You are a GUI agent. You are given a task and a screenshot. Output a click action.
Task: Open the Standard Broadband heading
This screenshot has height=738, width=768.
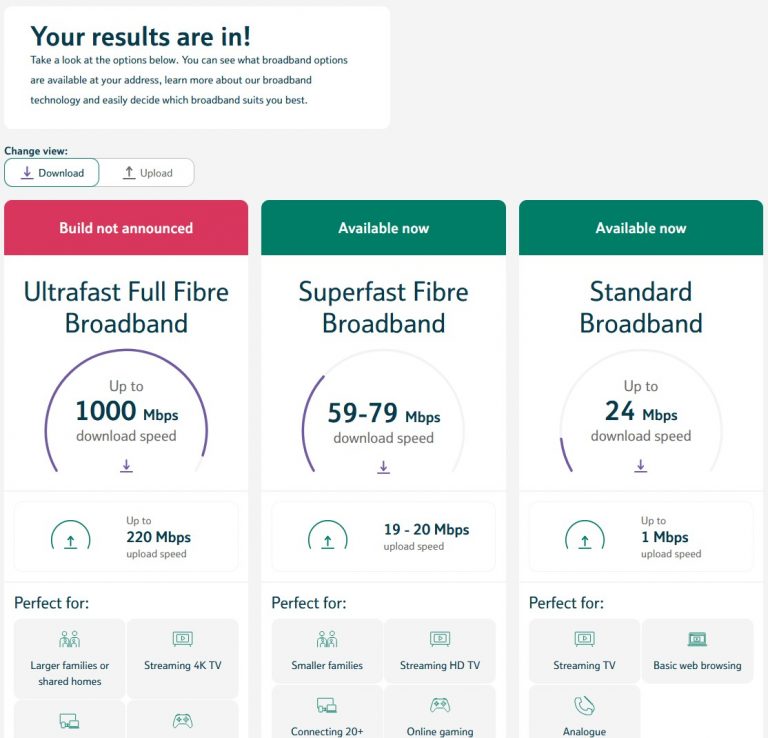click(x=641, y=307)
